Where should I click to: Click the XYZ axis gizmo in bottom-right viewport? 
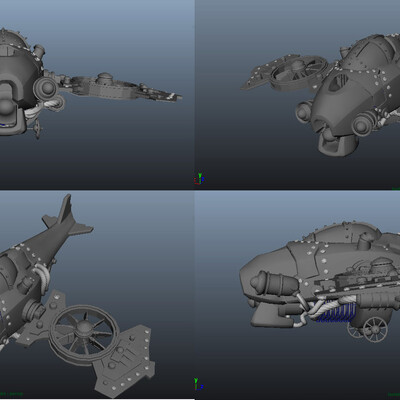(x=199, y=384)
